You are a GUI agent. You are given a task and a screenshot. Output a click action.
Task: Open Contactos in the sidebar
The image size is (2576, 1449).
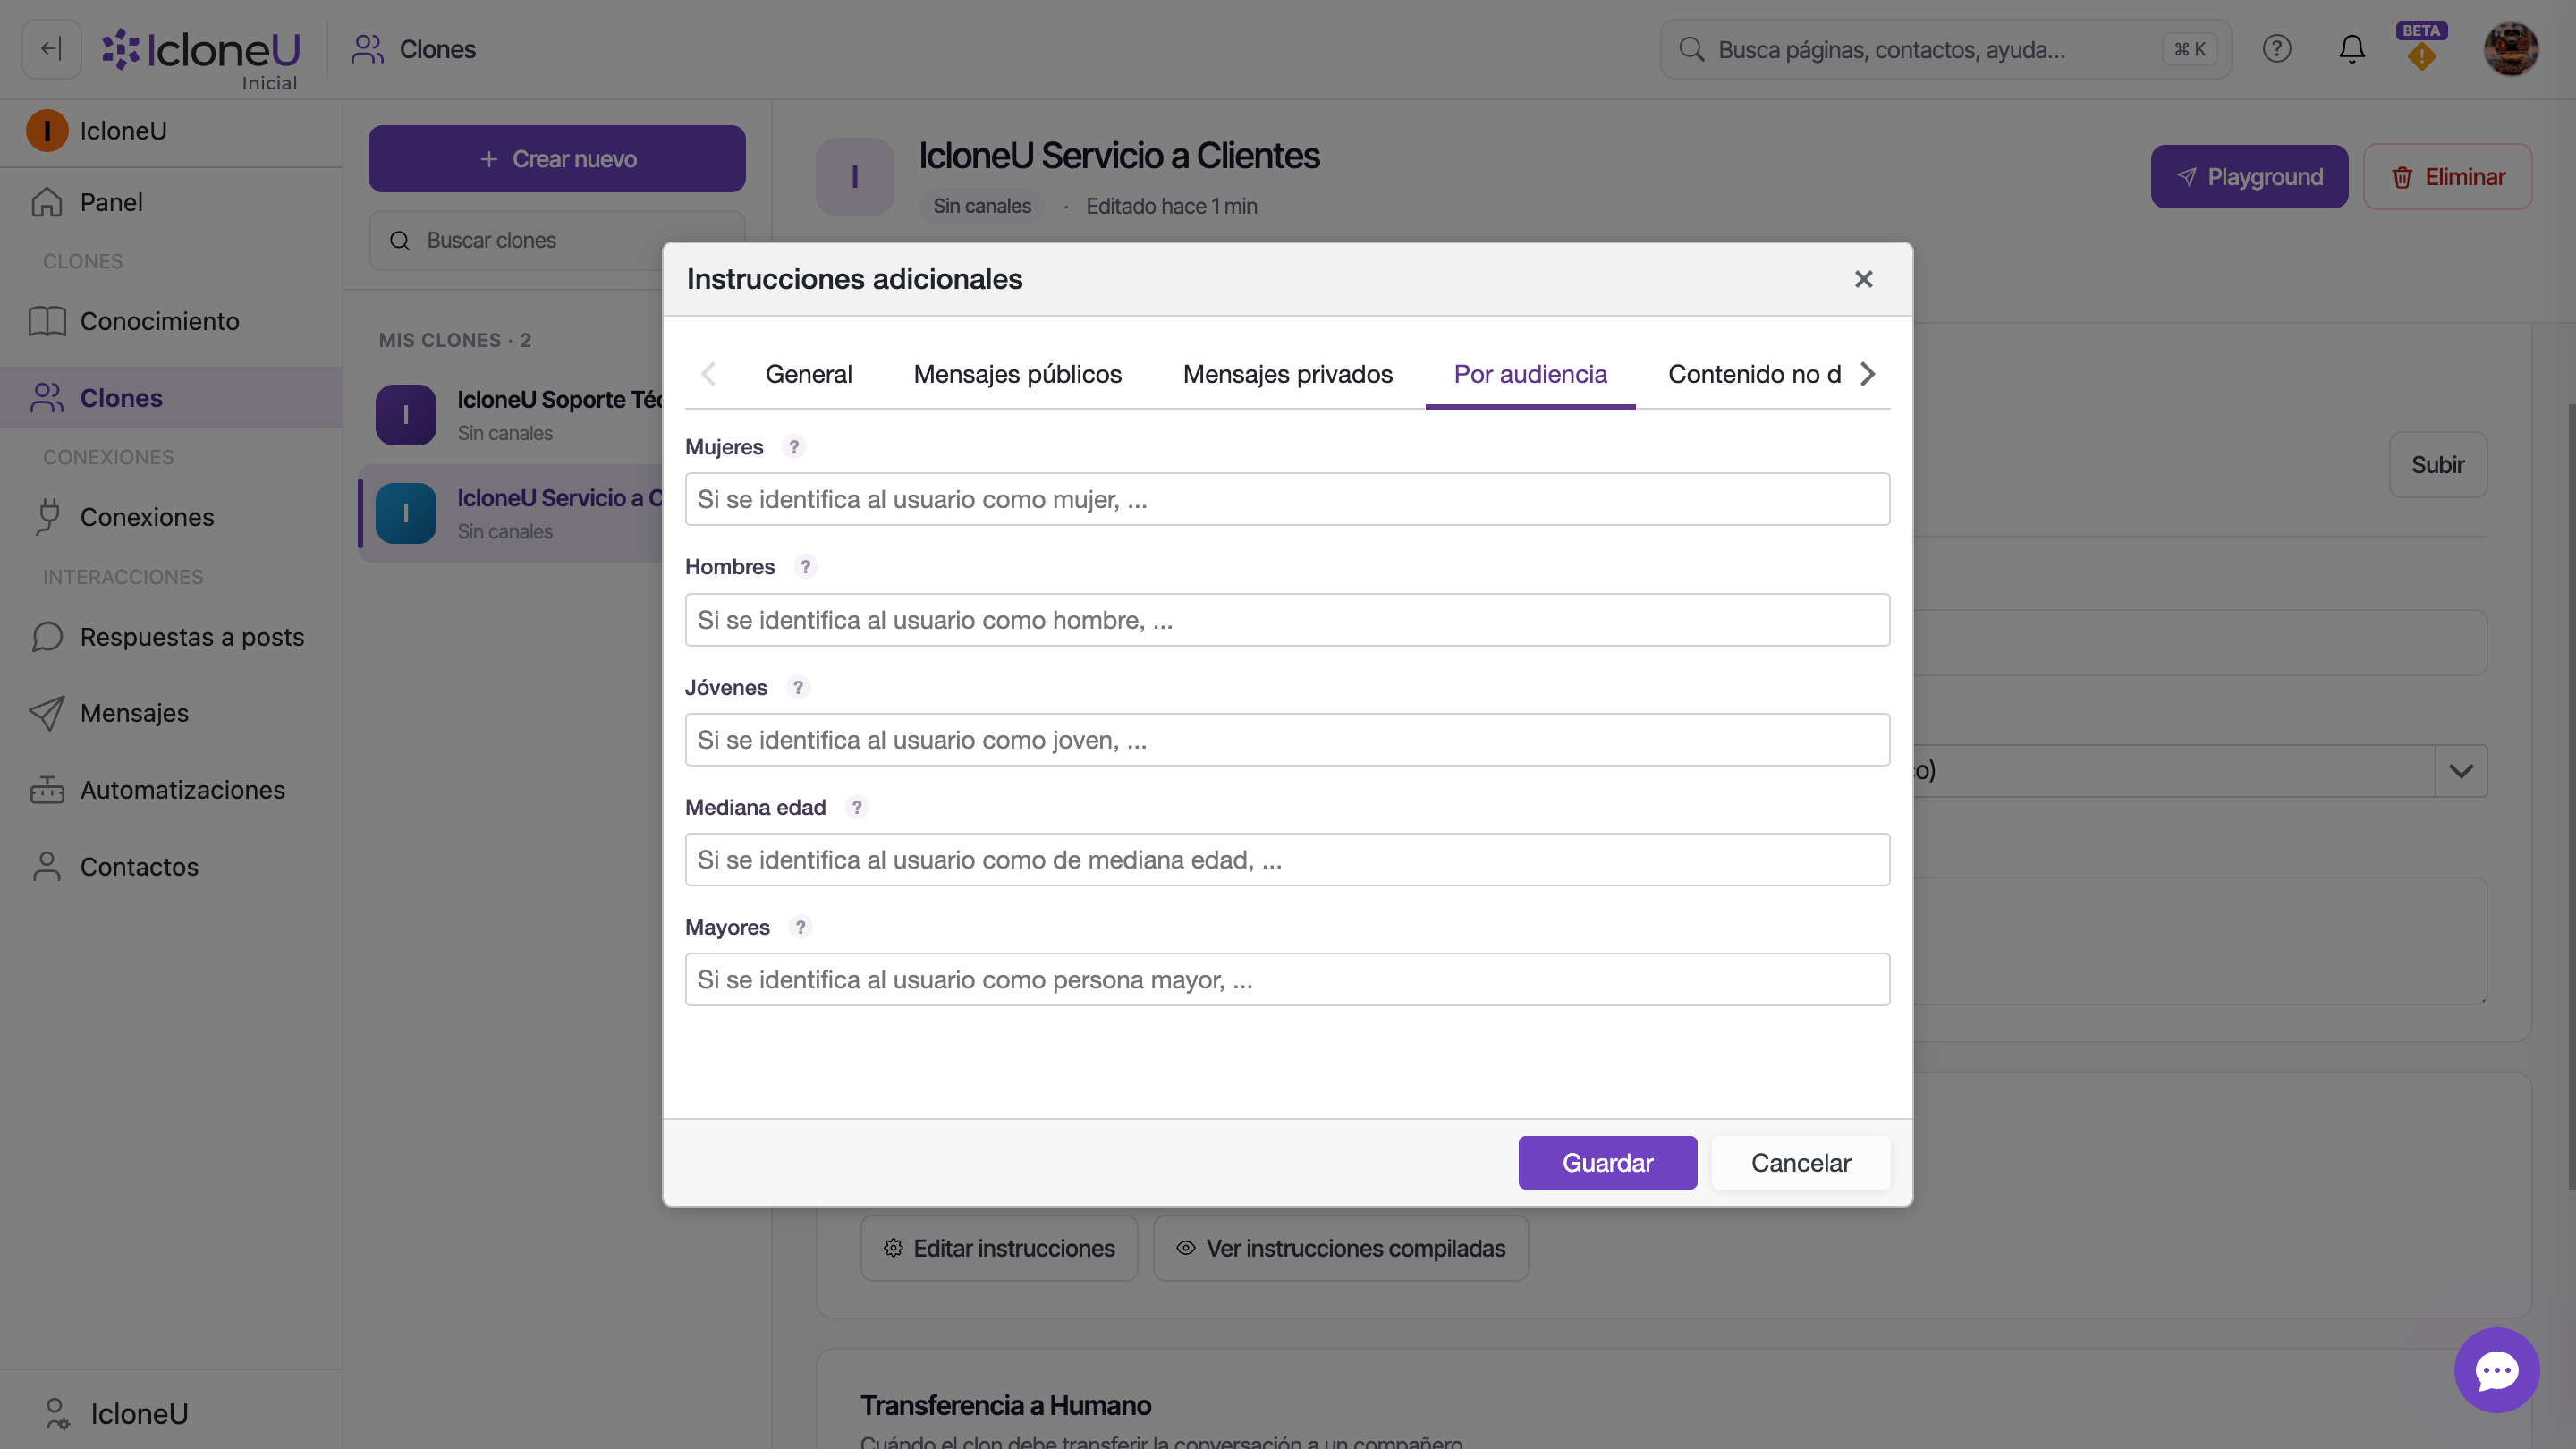tap(171, 866)
